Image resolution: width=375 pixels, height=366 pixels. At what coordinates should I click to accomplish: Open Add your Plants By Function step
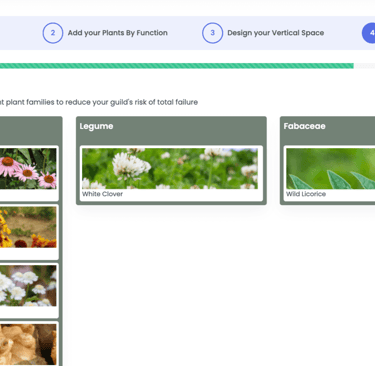coord(118,33)
